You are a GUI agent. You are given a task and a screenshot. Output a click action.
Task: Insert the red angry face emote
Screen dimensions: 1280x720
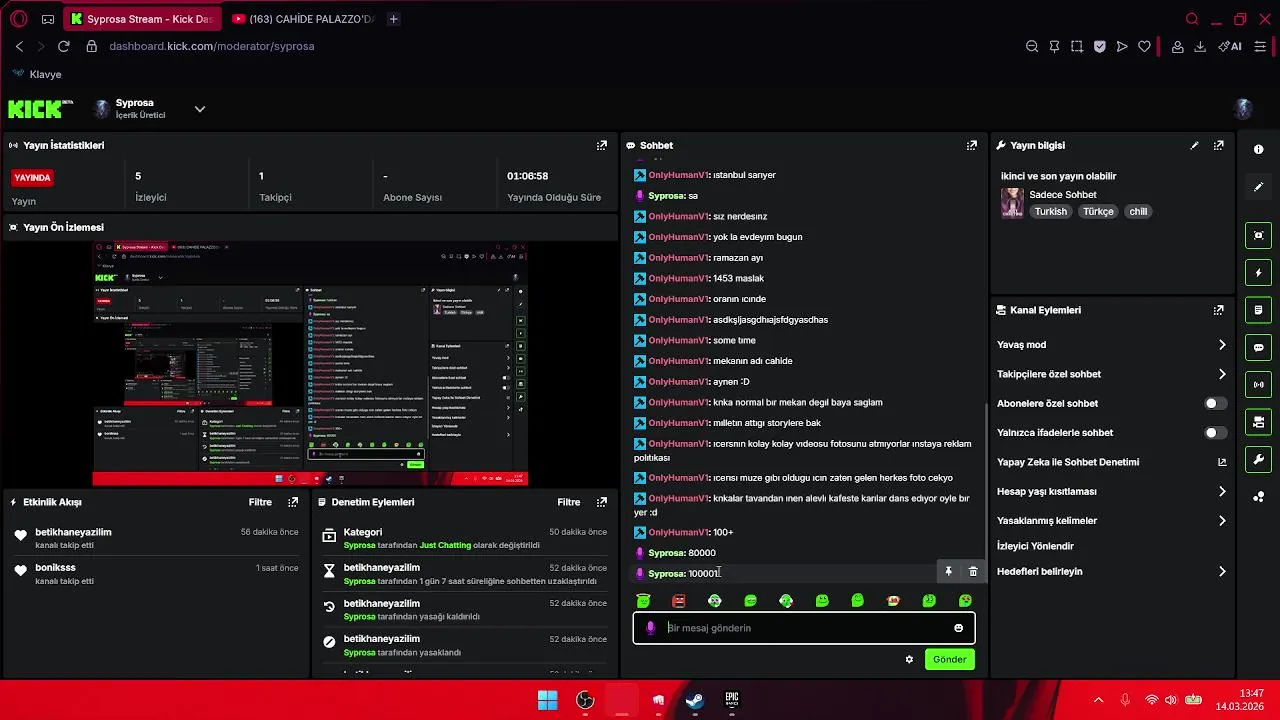(679, 601)
